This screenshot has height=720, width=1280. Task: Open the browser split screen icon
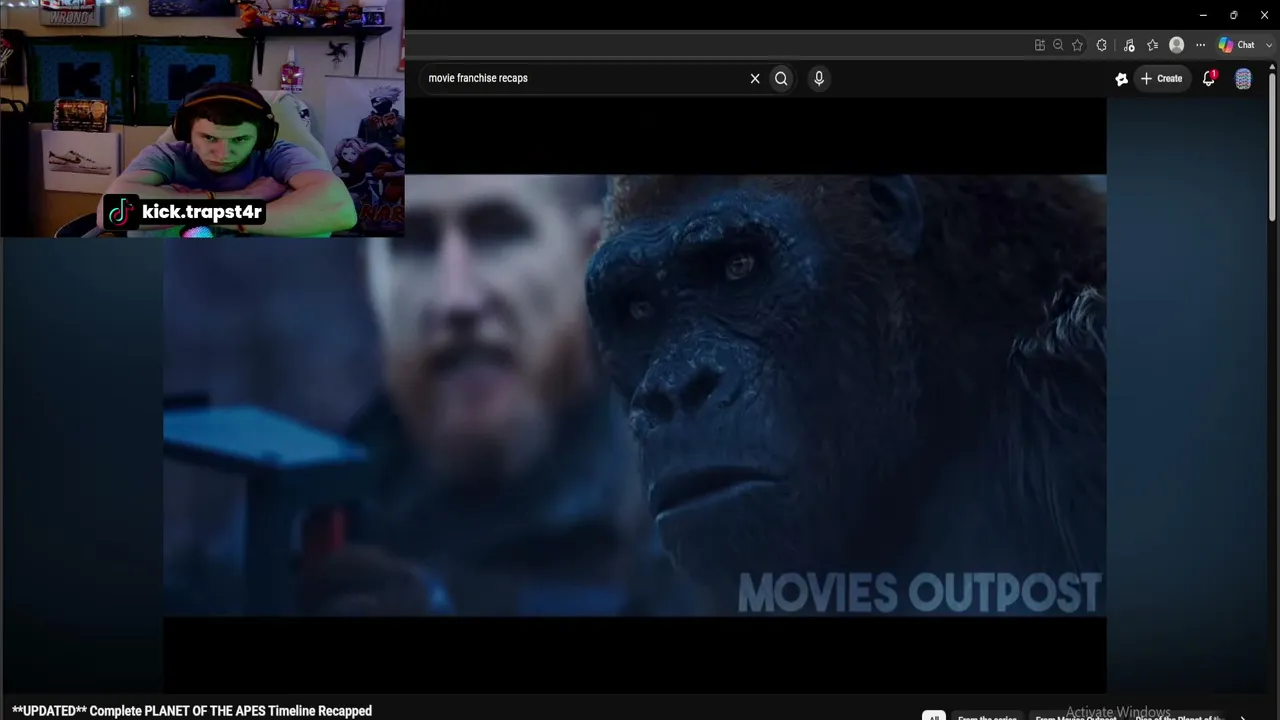pyautogui.click(x=1040, y=45)
